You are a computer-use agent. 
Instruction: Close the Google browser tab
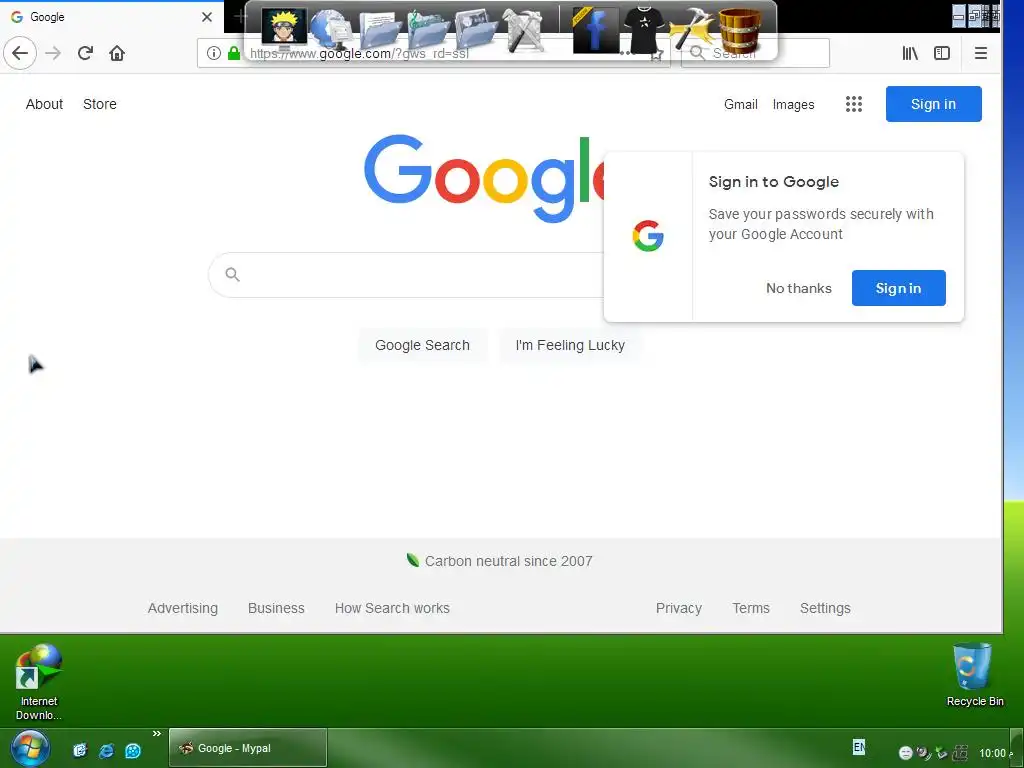[x=207, y=17]
